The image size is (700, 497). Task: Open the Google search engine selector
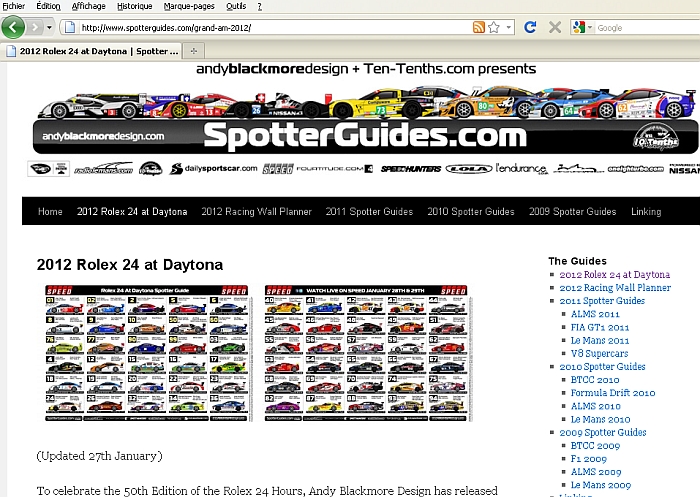click(583, 27)
